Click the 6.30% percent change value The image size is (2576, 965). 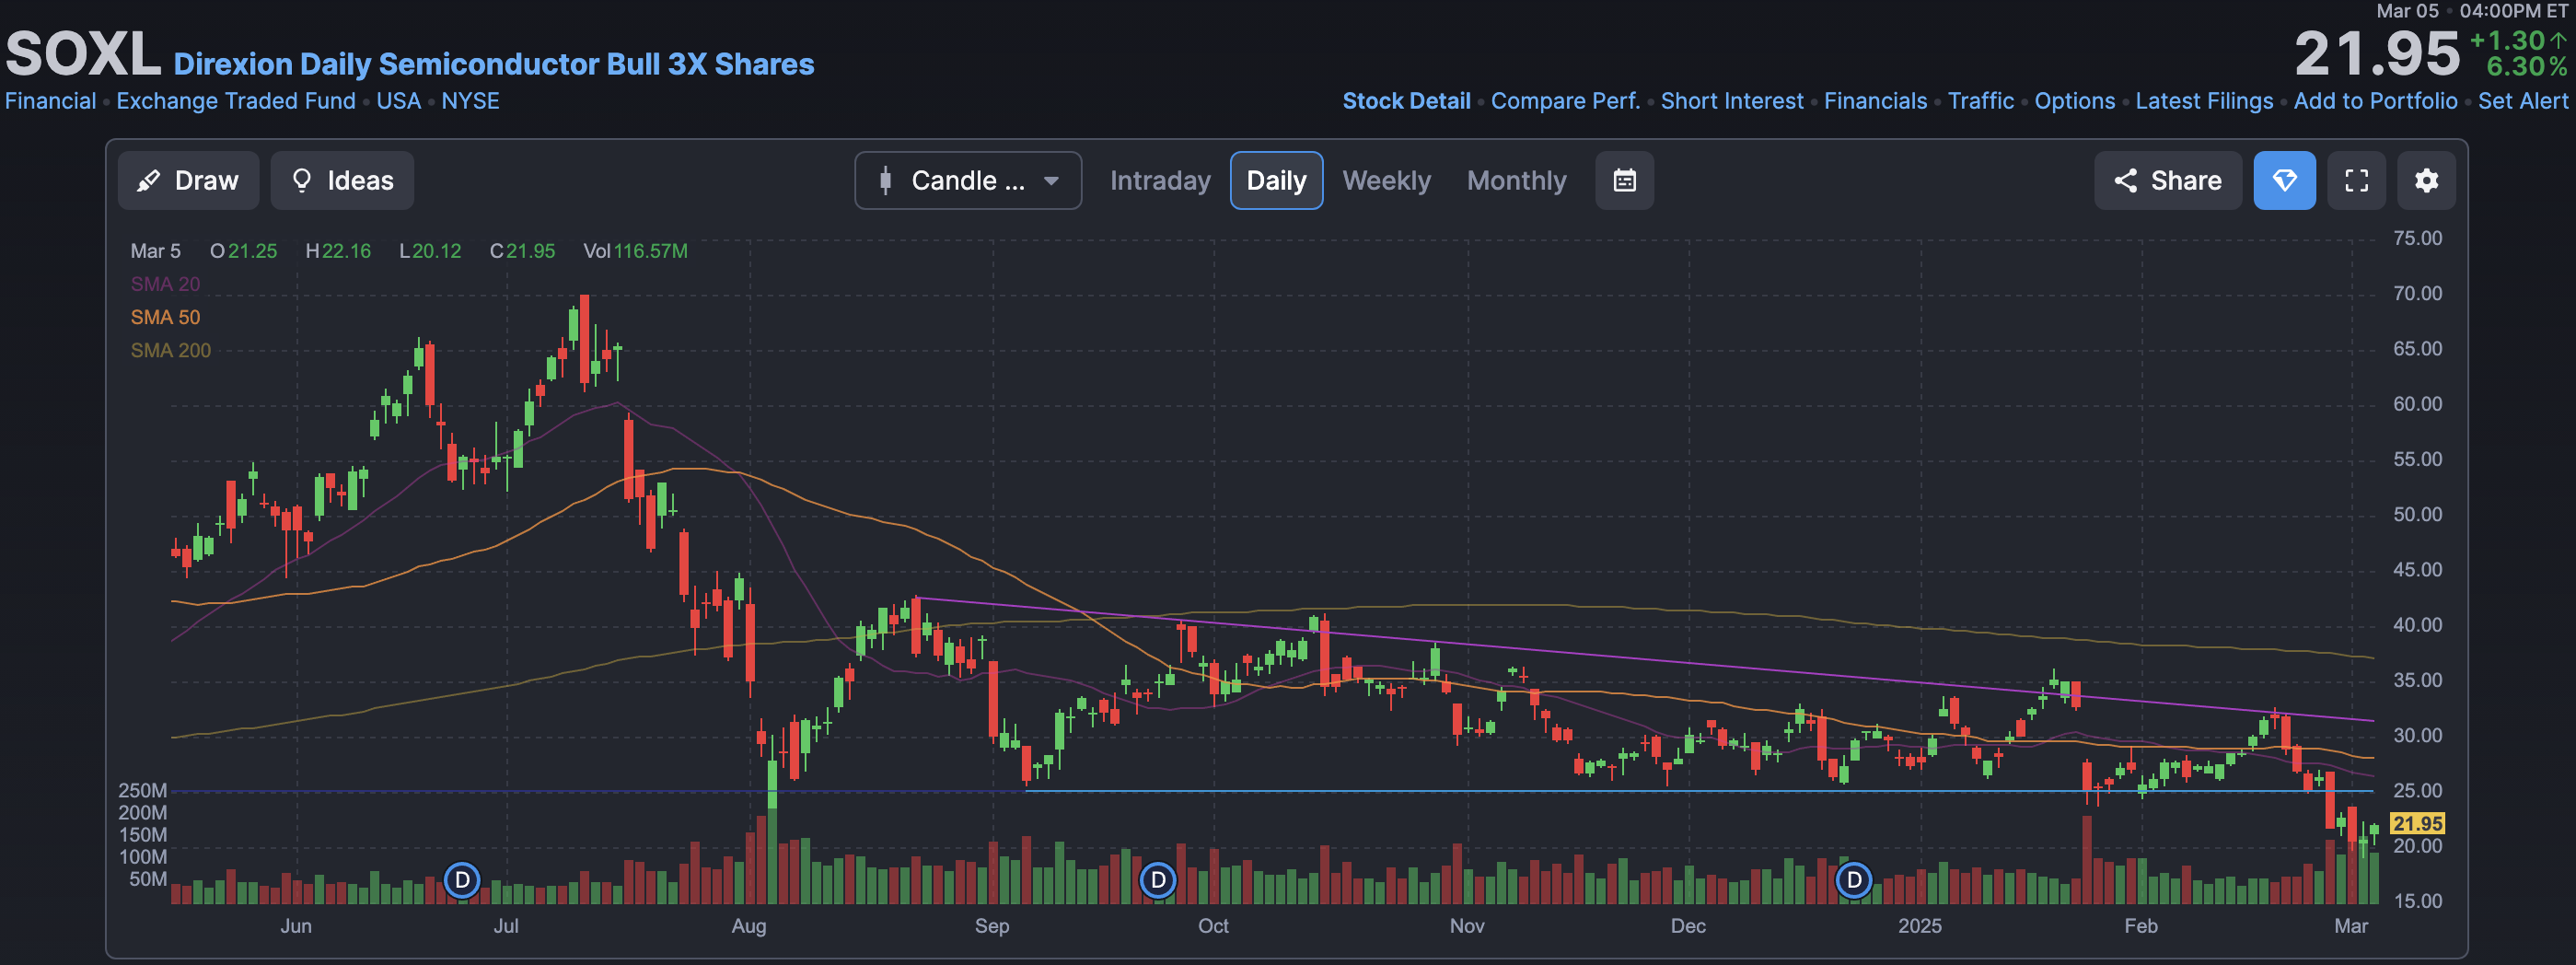pyautogui.click(x=2526, y=67)
